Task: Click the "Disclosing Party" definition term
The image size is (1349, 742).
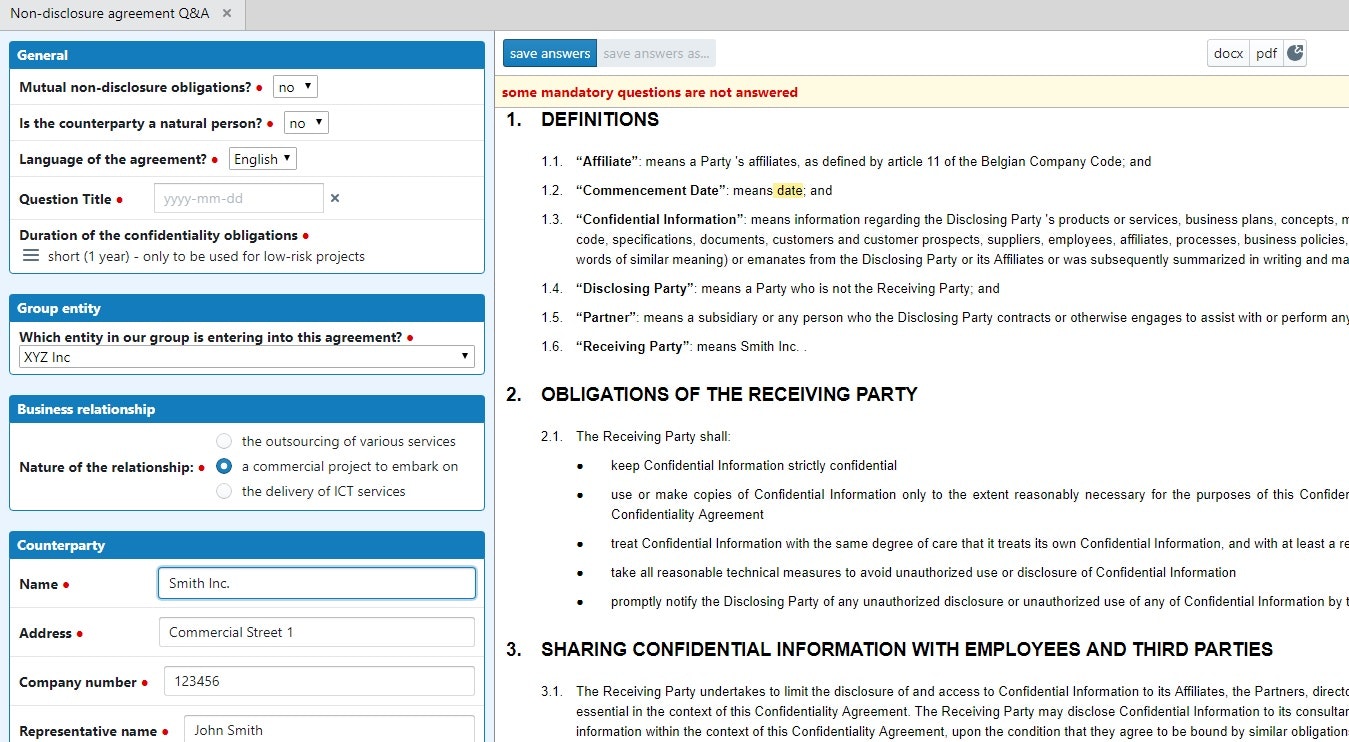Action: pyautogui.click(x=635, y=288)
